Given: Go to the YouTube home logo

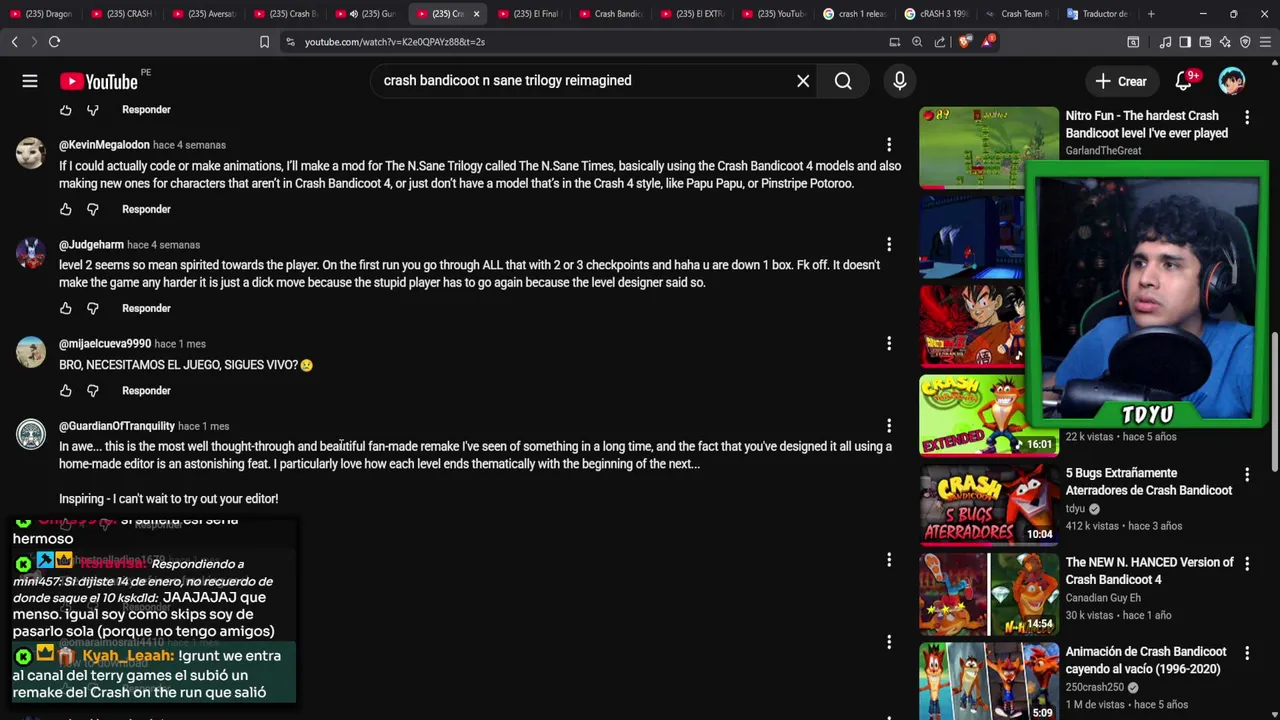Looking at the screenshot, I should (x=98, y=81).
